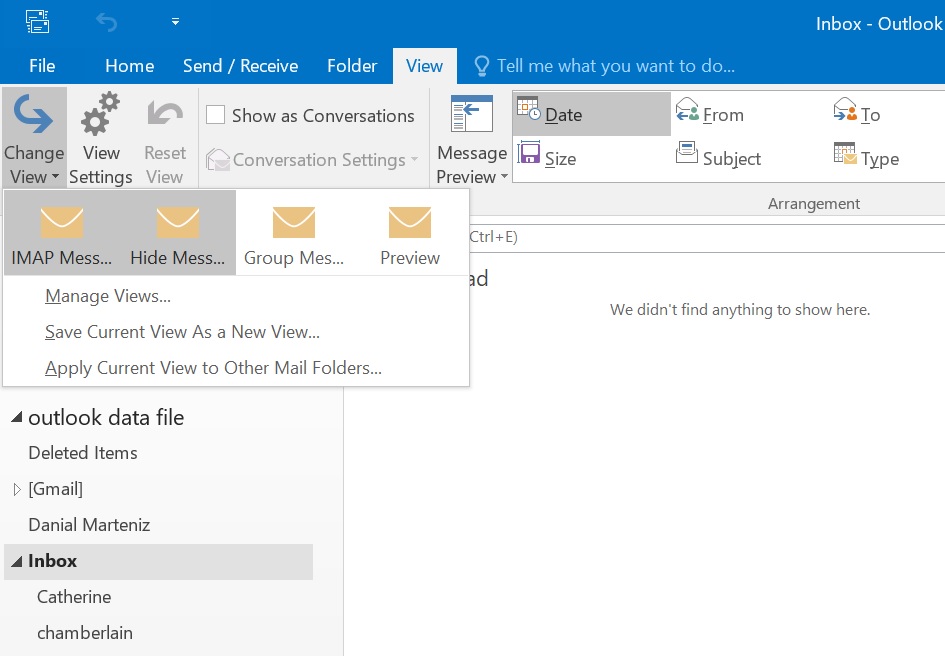The image size is (945, 656).
Task: Collapse the outlook data file tree
Action: pyautogui.click(x=17, y=417)
